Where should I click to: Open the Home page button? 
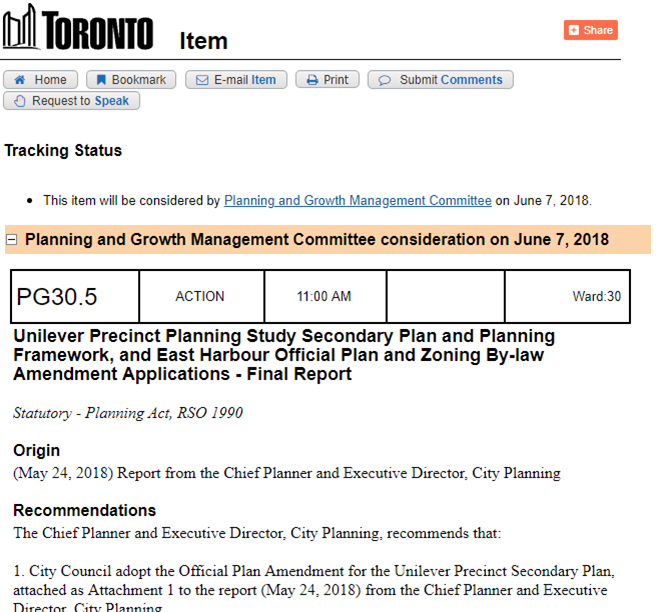40,80
